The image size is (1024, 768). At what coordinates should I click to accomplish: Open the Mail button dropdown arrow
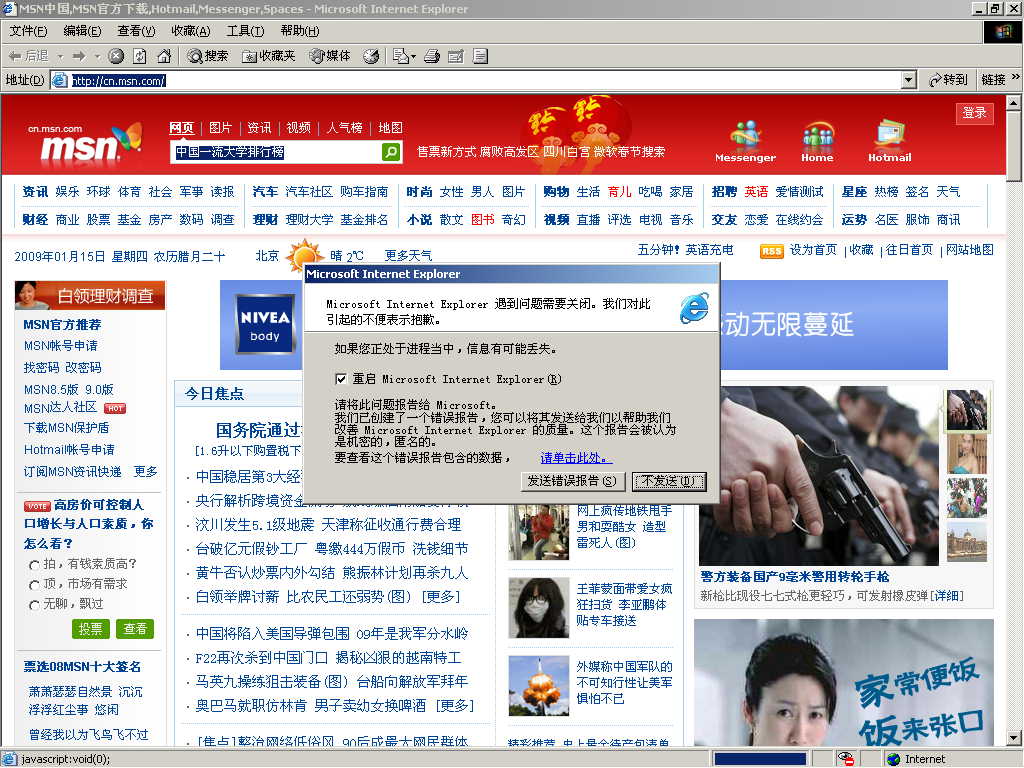click(413, 57)
